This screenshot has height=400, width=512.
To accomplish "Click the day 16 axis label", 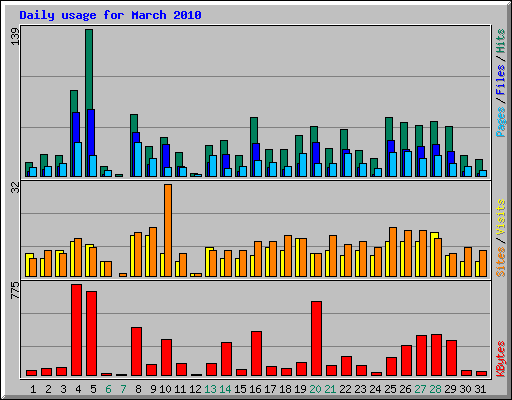I will pos(255,389).
